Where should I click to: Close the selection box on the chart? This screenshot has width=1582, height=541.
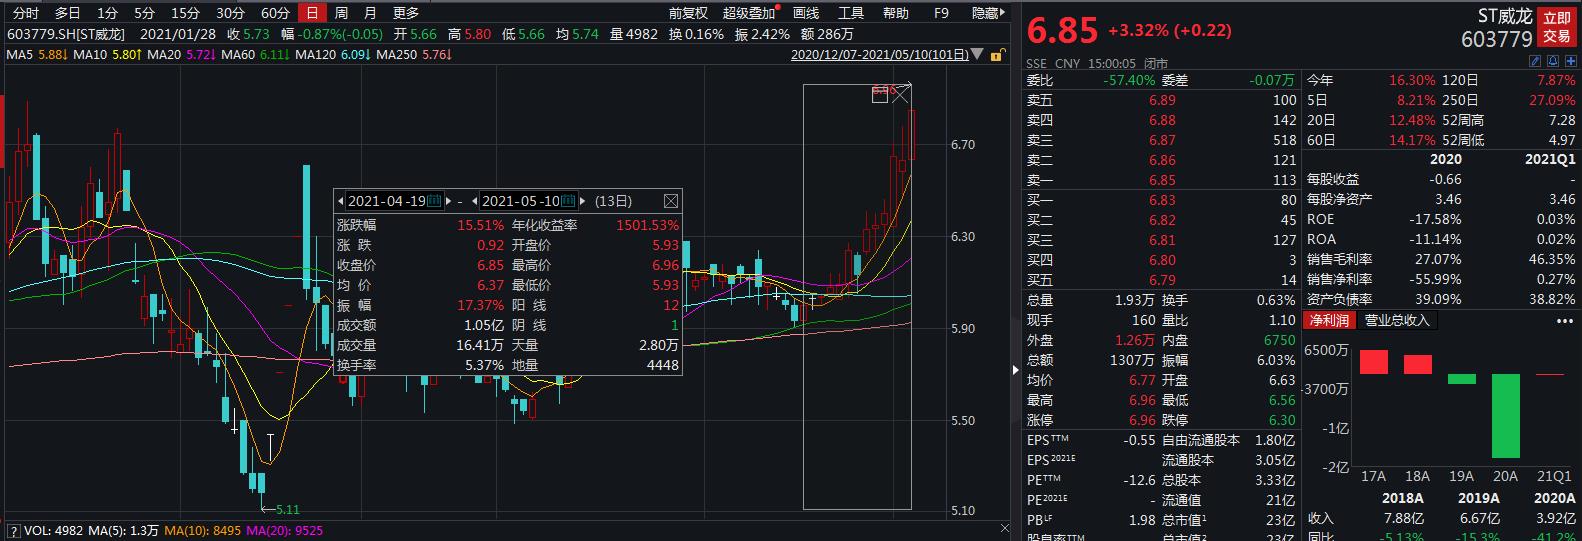coord(900,94)
